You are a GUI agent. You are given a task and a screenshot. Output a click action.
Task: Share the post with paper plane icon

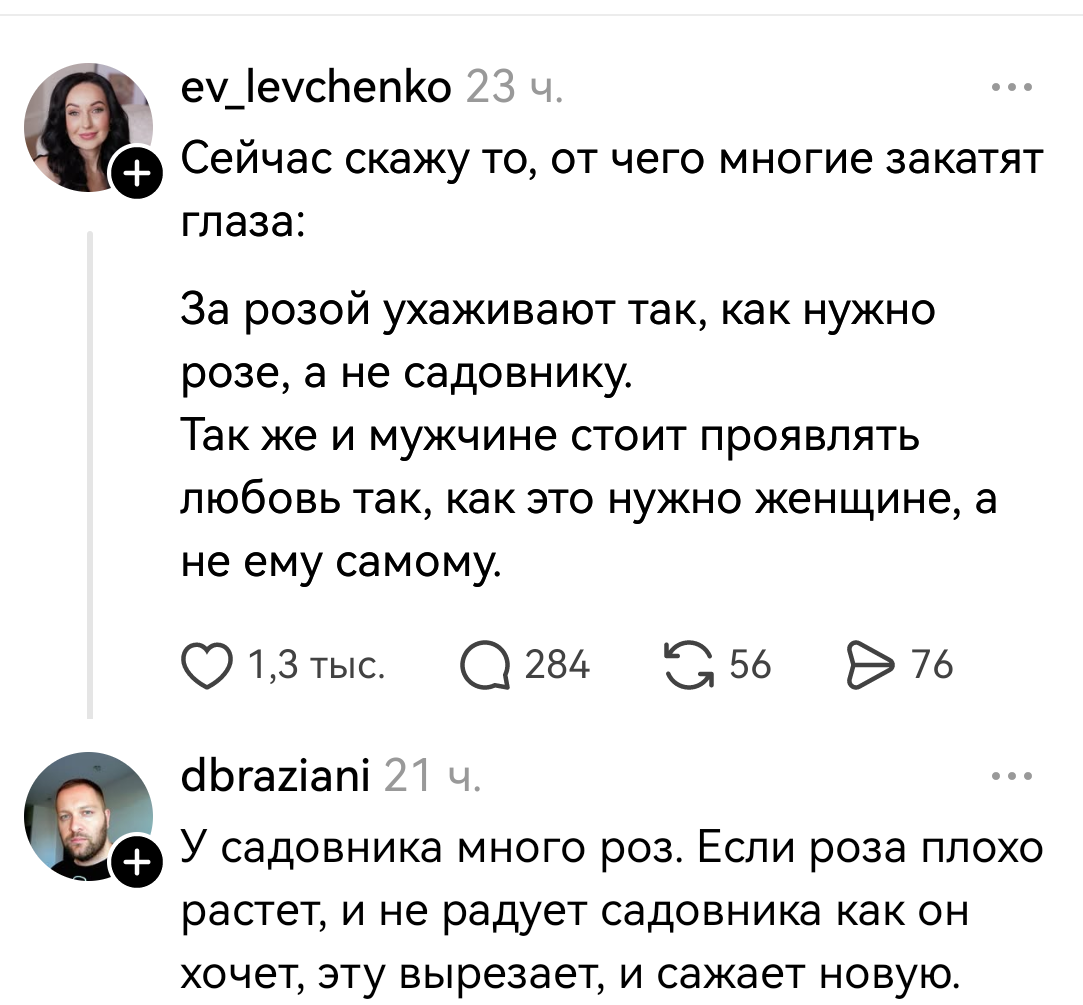point(869,663)
